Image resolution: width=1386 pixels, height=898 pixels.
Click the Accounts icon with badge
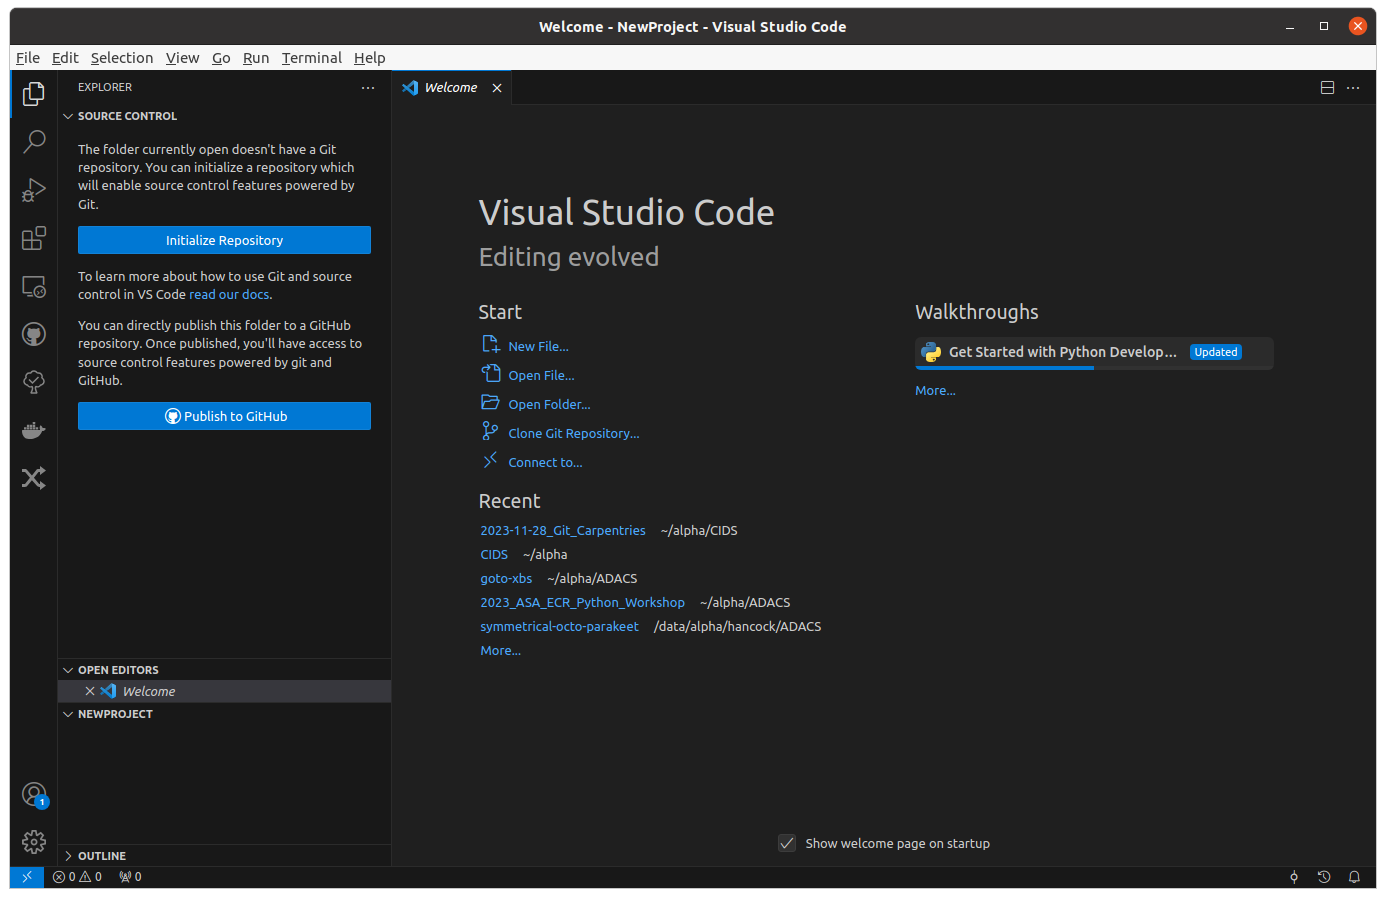point(34,795)
